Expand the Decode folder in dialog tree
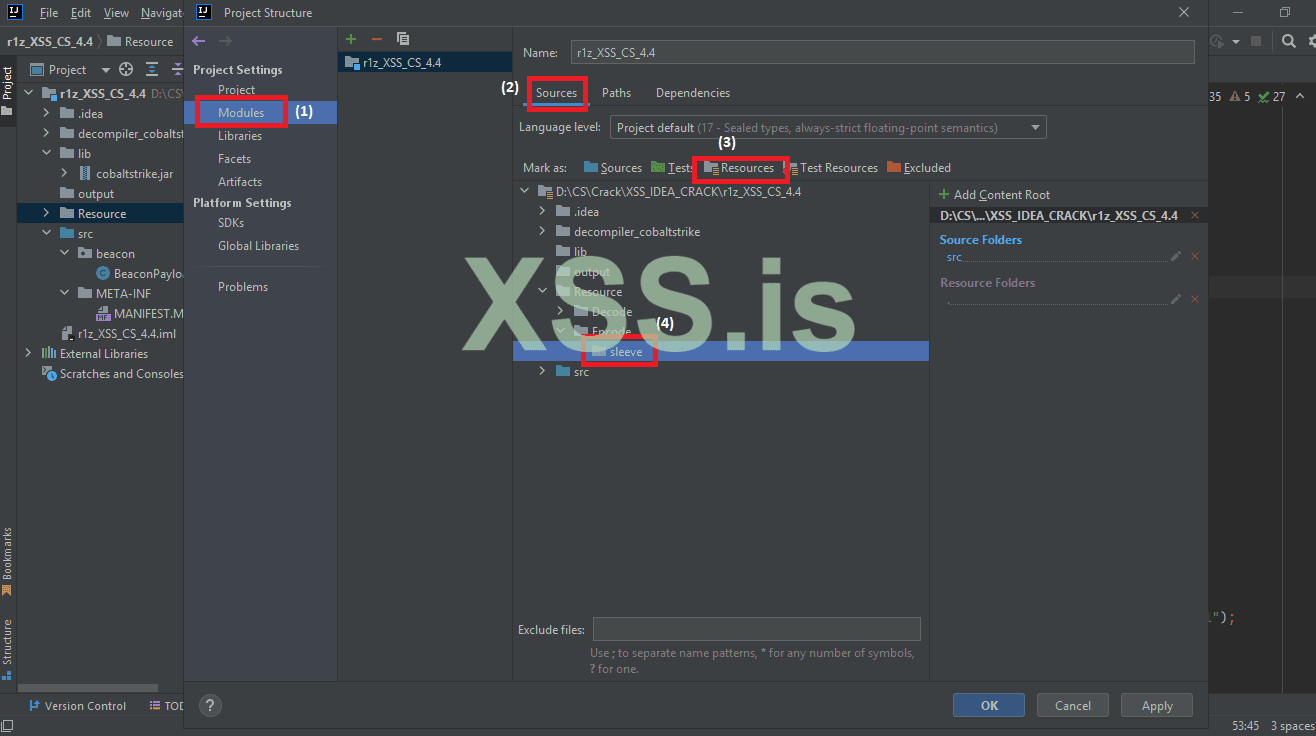The width and height of the screenshot is (1316, 736). coord(560,311)
